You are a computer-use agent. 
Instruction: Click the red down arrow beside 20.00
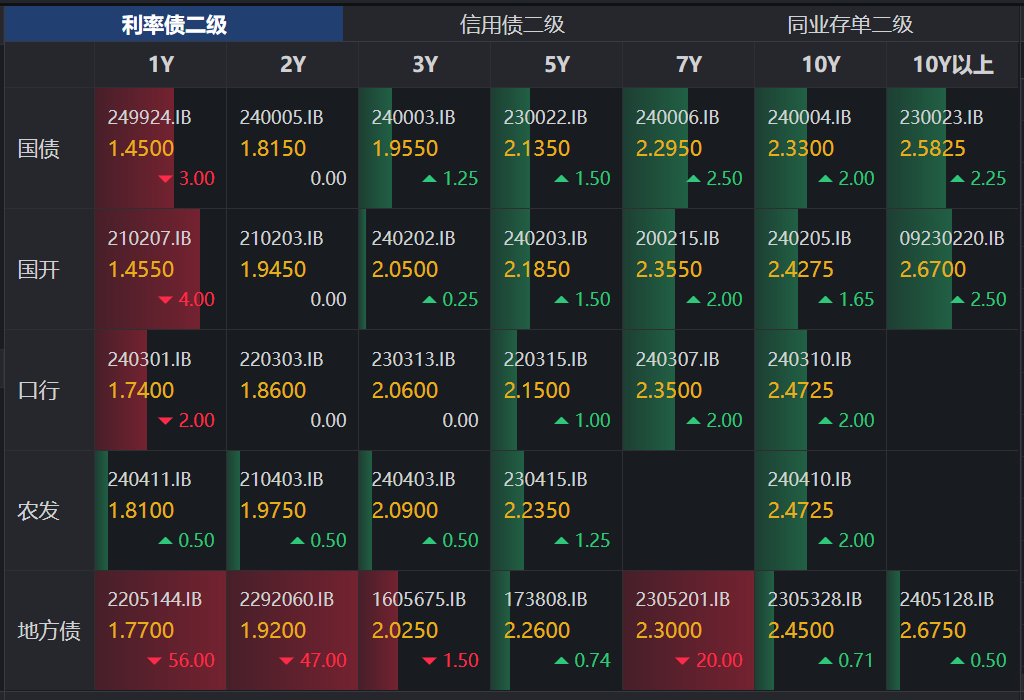[681, 661]
